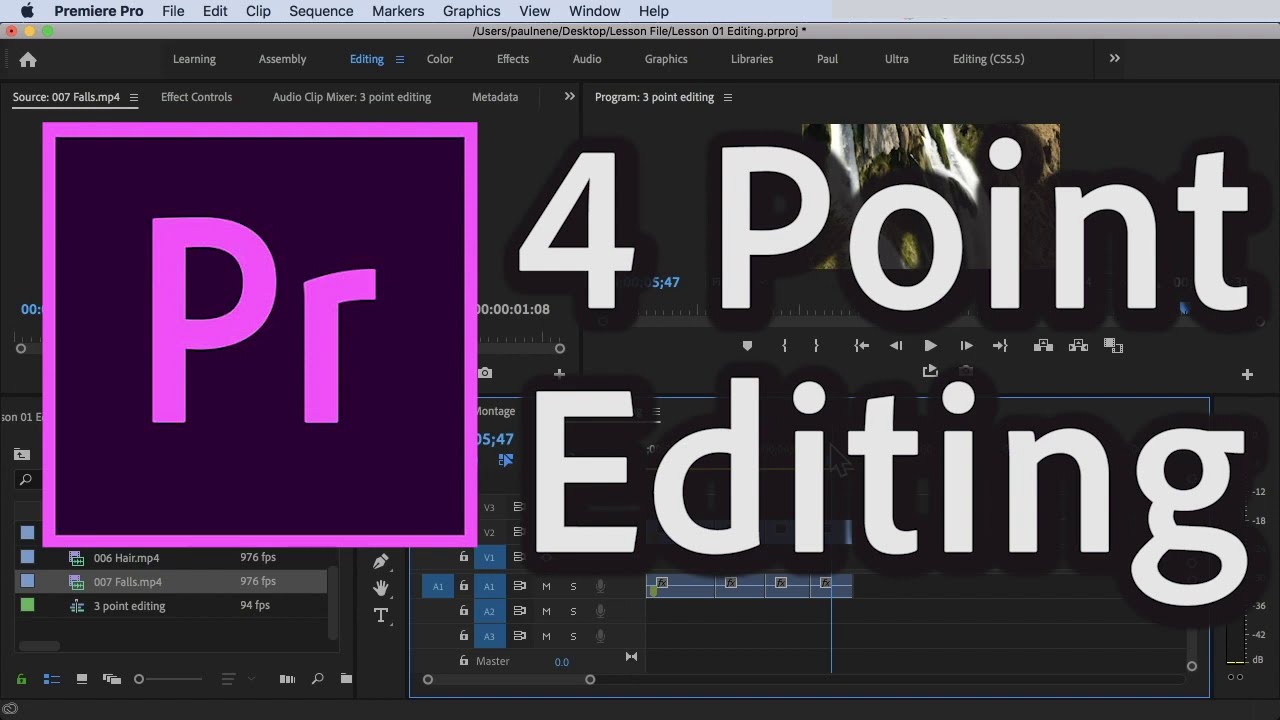
Task: Open the Apple menu
Action: [x=27, y=11]
